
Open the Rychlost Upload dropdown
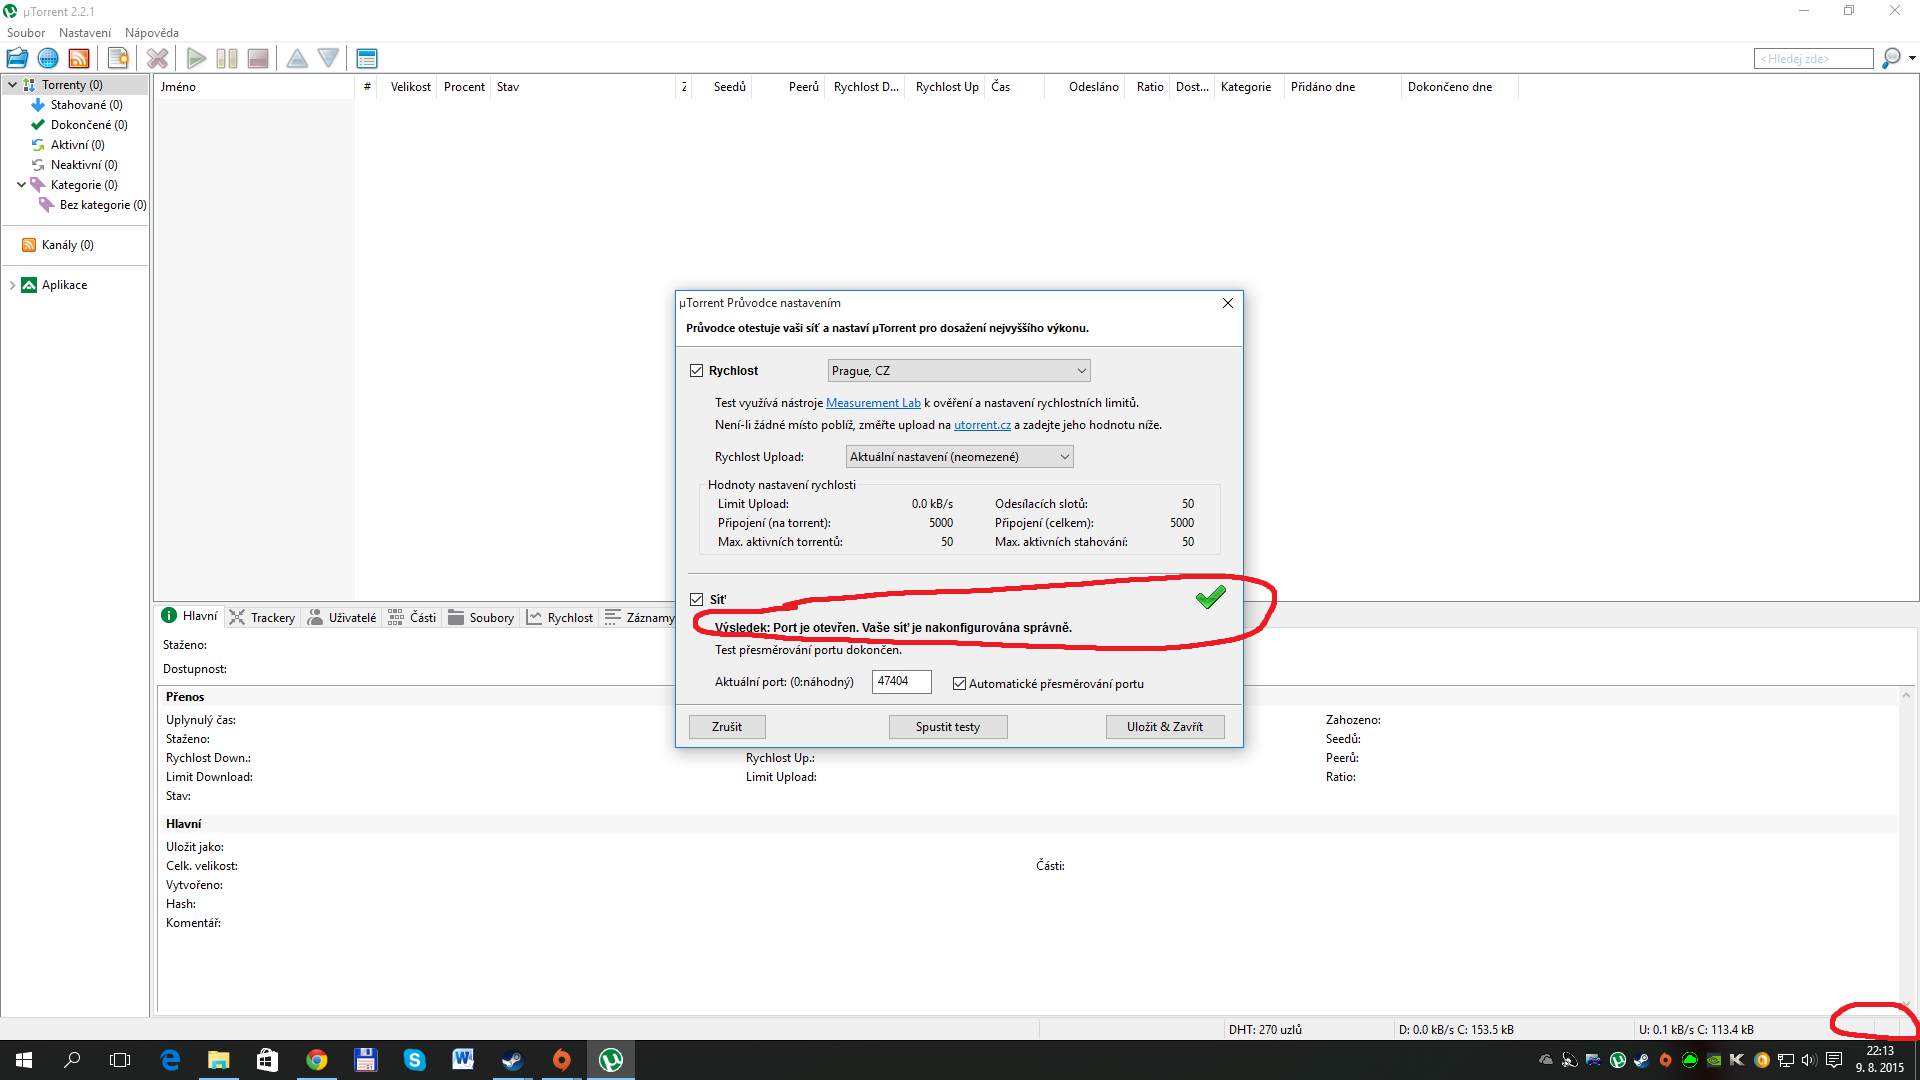[x=959, y=457]
